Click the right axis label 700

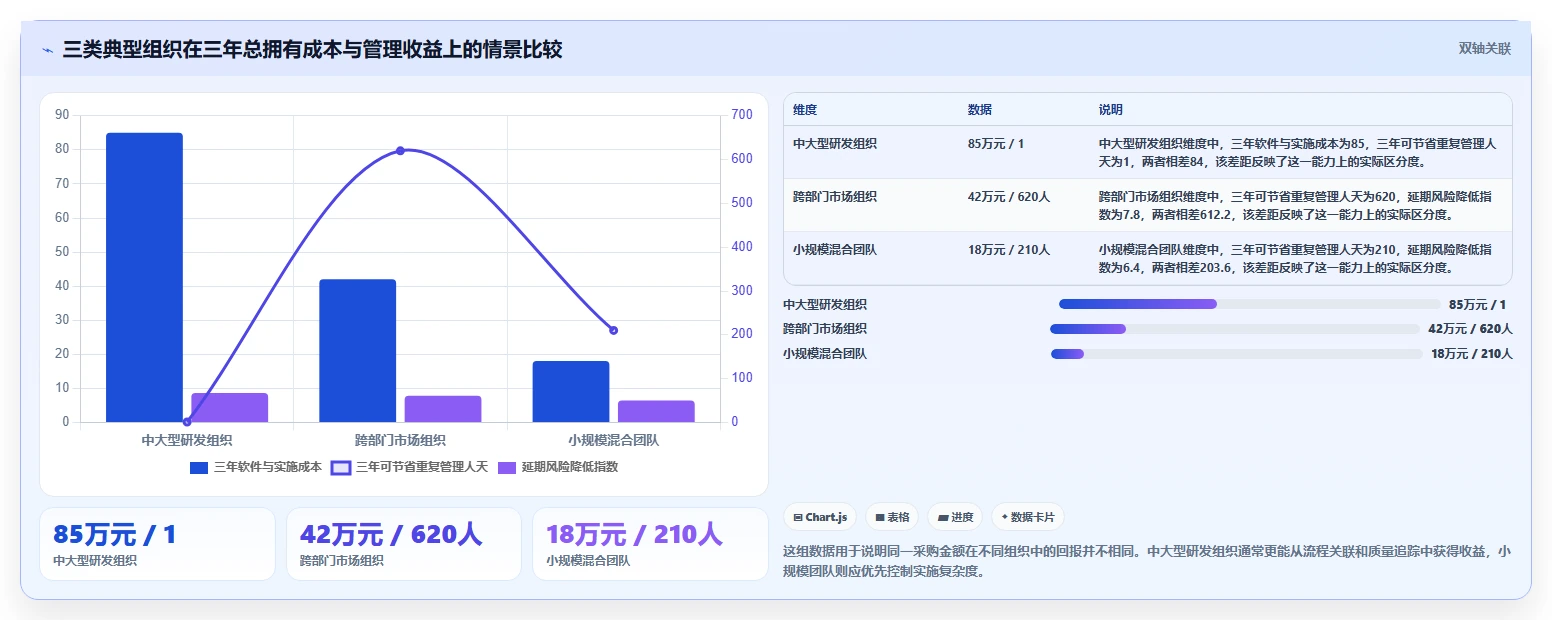[x=741, y=115]
